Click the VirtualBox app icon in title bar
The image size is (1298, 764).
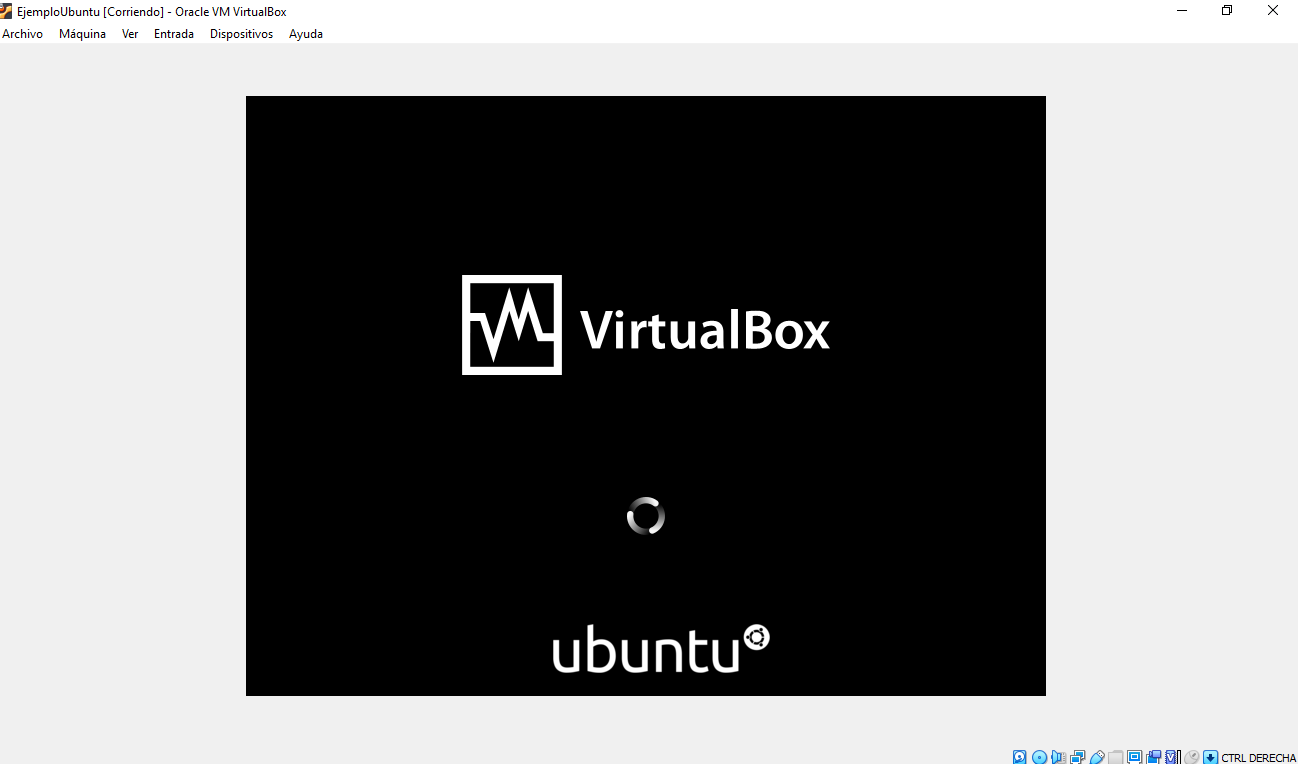point(6,11)
